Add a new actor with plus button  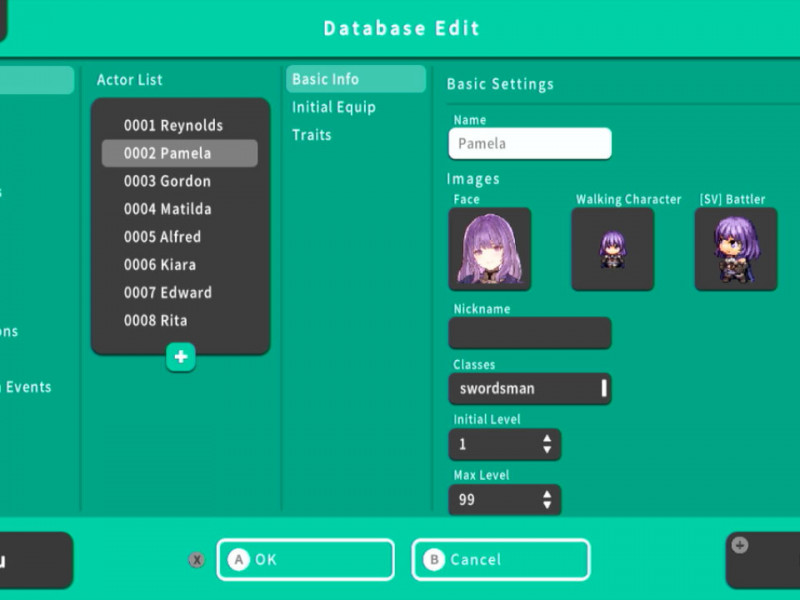tap(181, 357)
